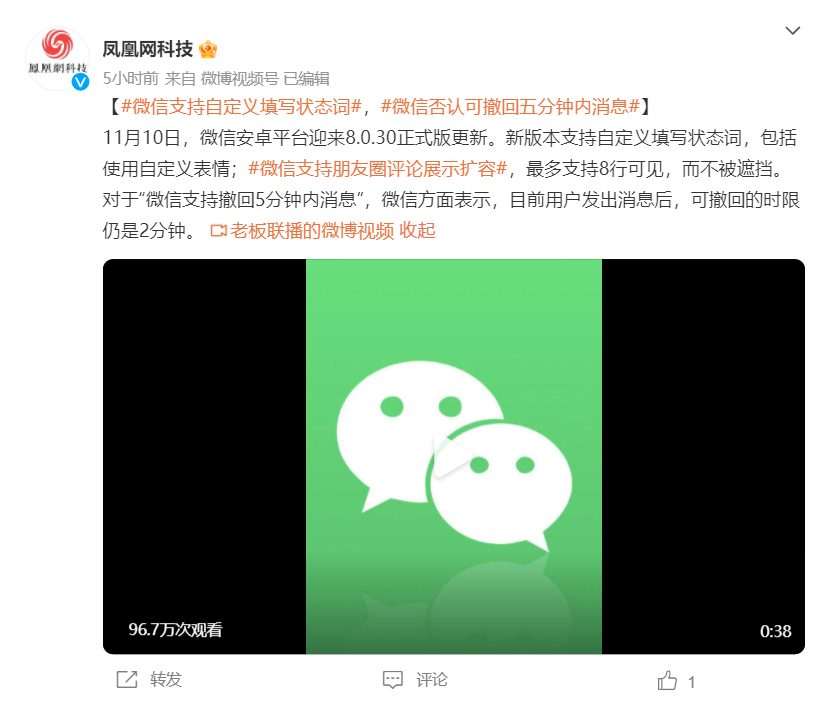Open hashtag #微信支持自定义填写状态词#
Image resolution: width=830 pixels, height=703 pixels.
pyautogui.click(x=241, y=107)
